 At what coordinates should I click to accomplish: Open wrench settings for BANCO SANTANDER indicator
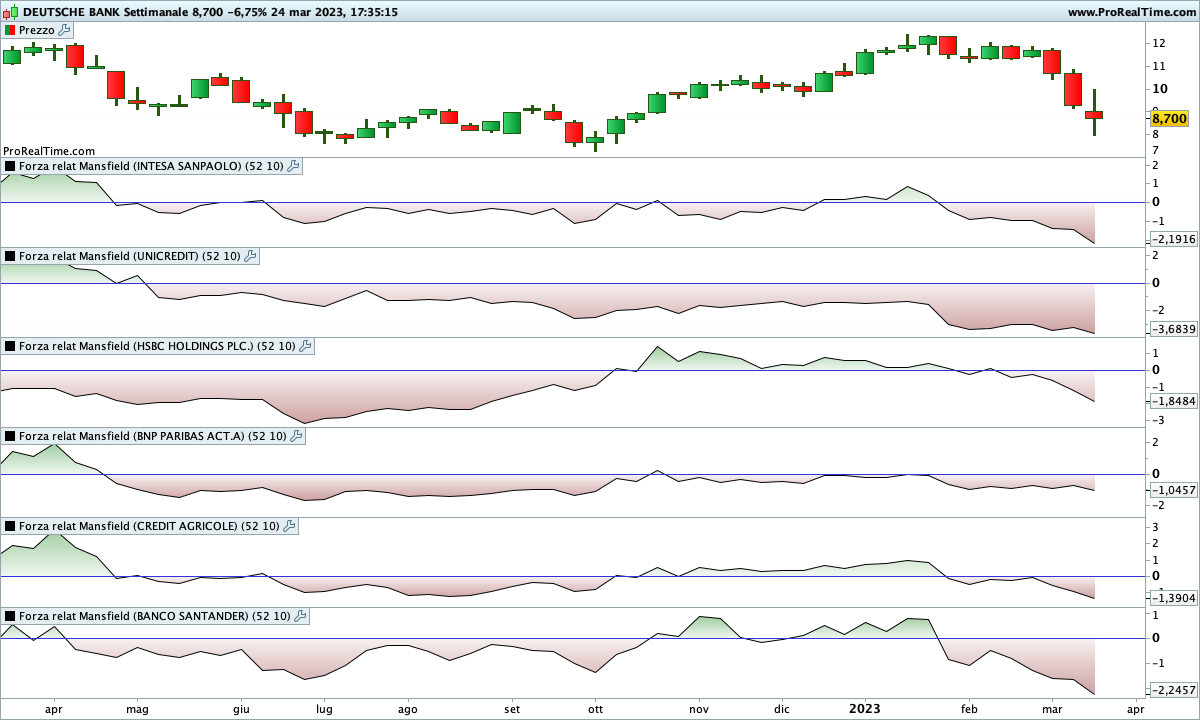(301, 616)
